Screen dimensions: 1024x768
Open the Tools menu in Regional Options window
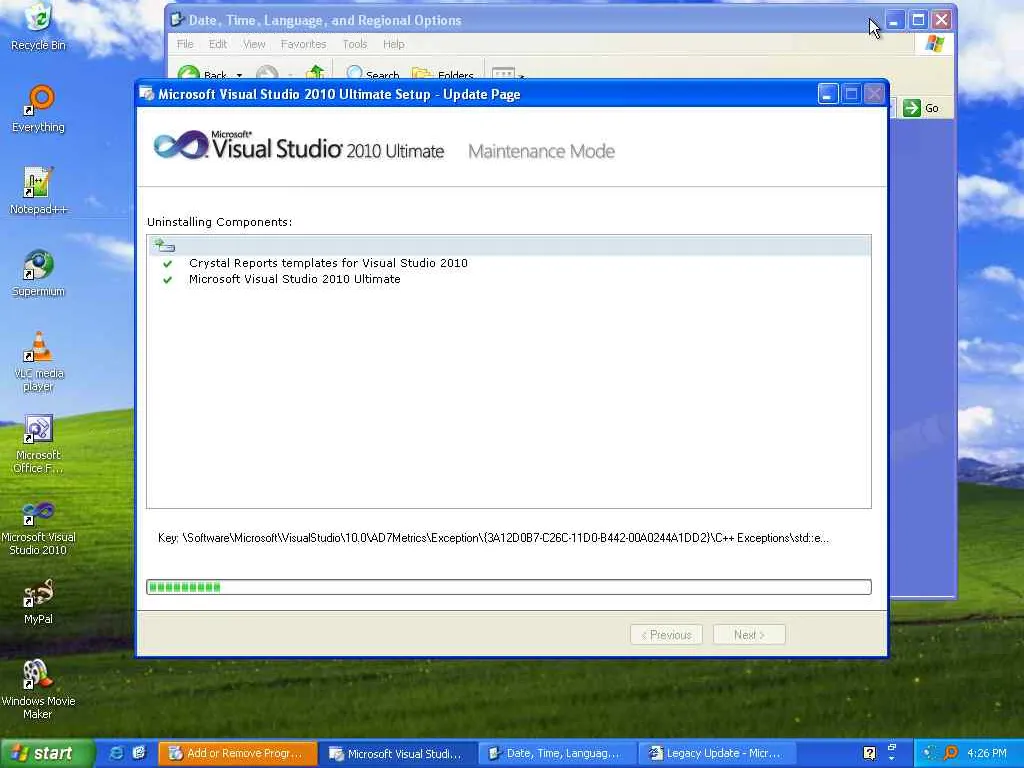355,44
